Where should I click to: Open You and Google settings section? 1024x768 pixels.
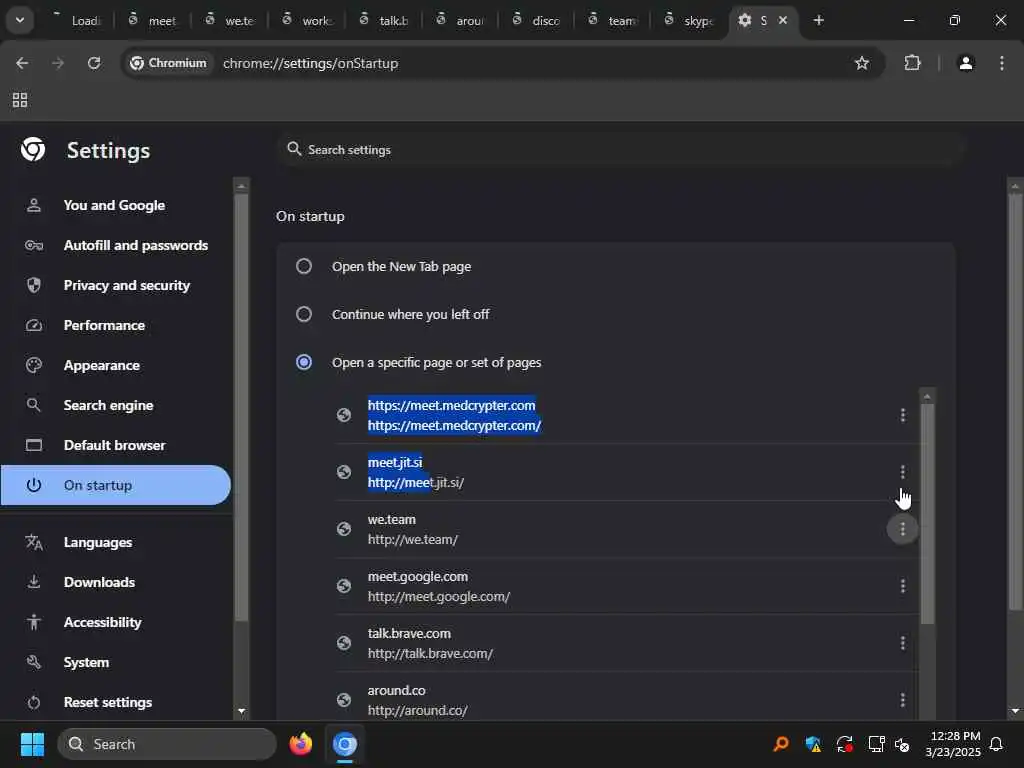[115, 205]
